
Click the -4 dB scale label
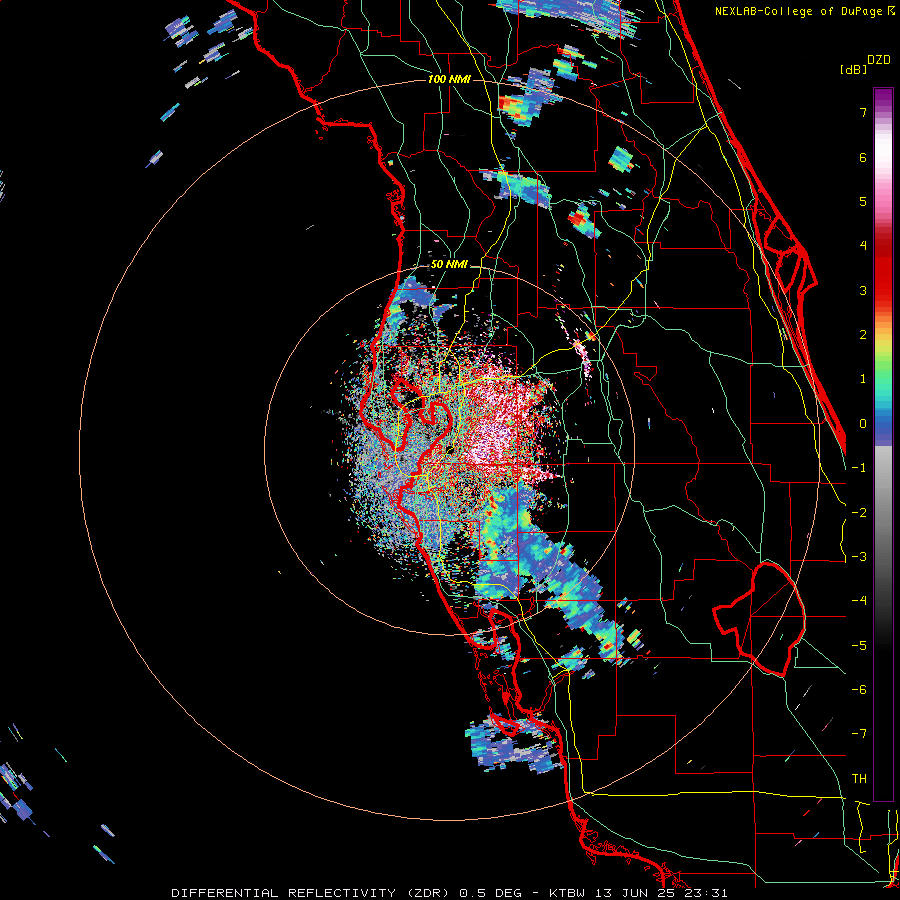(x=859, y=601)
